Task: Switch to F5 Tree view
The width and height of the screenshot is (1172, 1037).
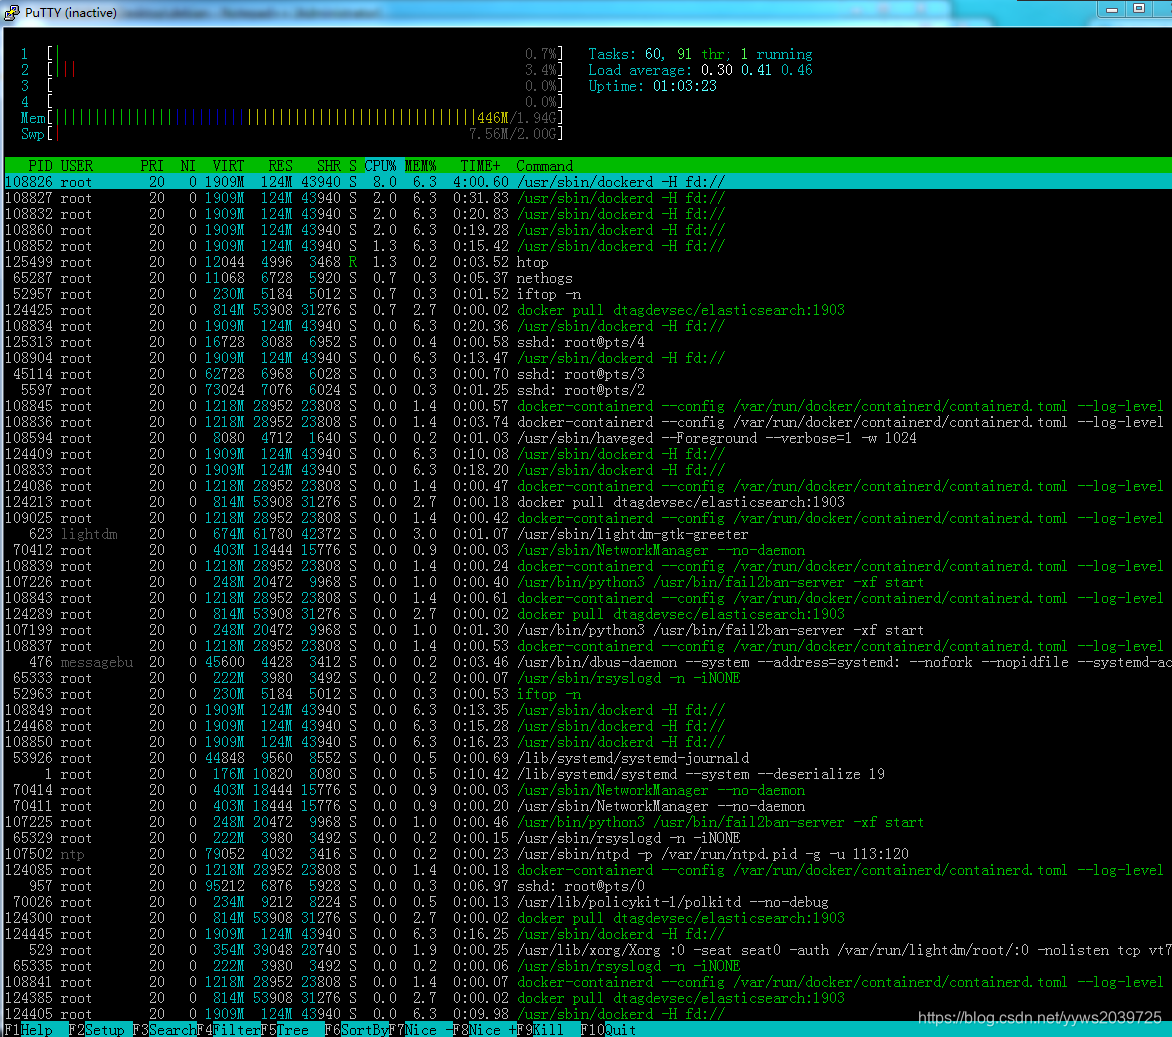Action: coord(285,1030)
